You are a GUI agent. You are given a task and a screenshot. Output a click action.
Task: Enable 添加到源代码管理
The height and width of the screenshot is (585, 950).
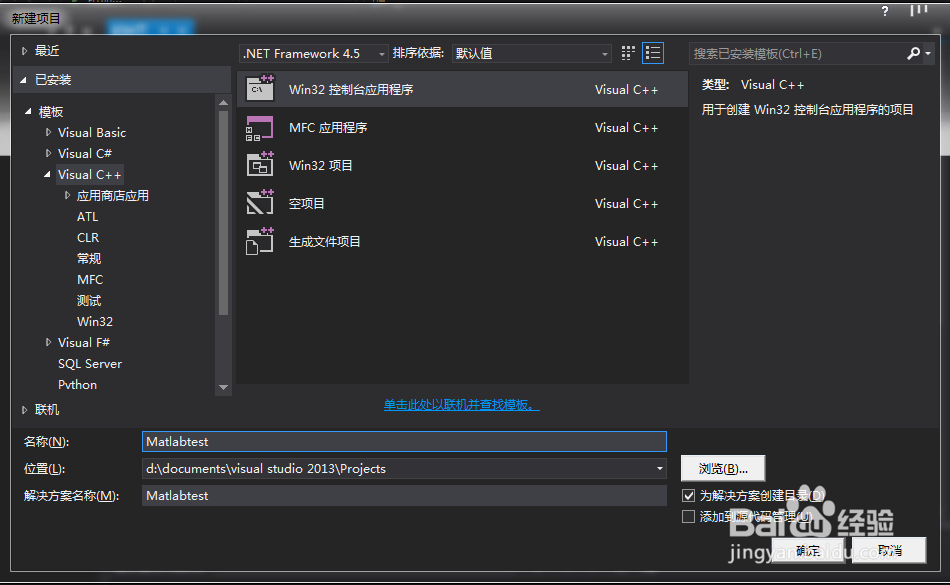click(x=689, y=516)
